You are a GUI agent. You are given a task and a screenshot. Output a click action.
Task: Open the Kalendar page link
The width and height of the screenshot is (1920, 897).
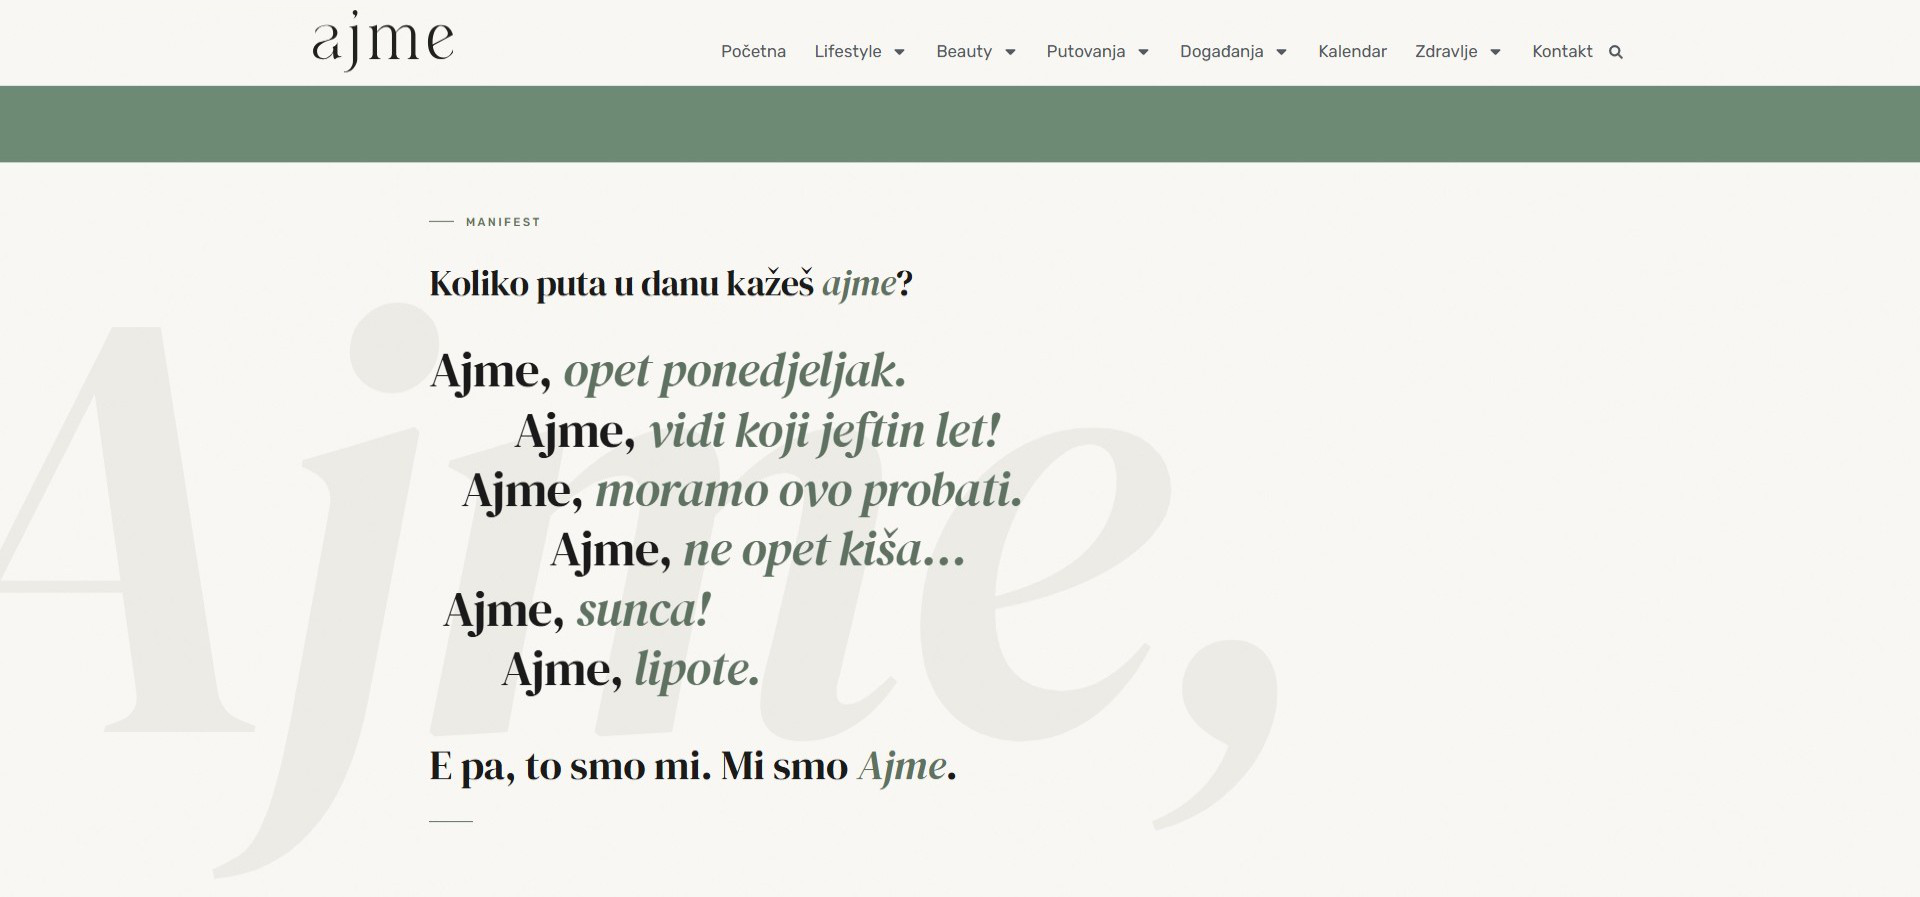(x=1352, y=51)
